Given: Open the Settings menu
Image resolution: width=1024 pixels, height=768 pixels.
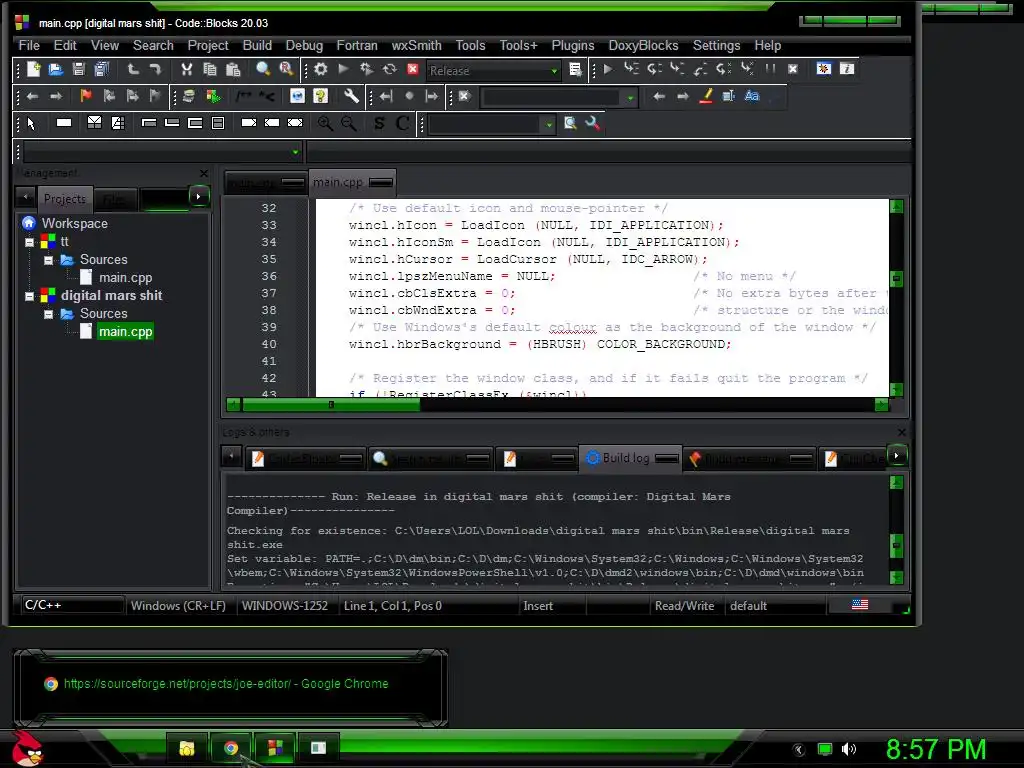Looking at the screenshot, I should coord(716,46).
